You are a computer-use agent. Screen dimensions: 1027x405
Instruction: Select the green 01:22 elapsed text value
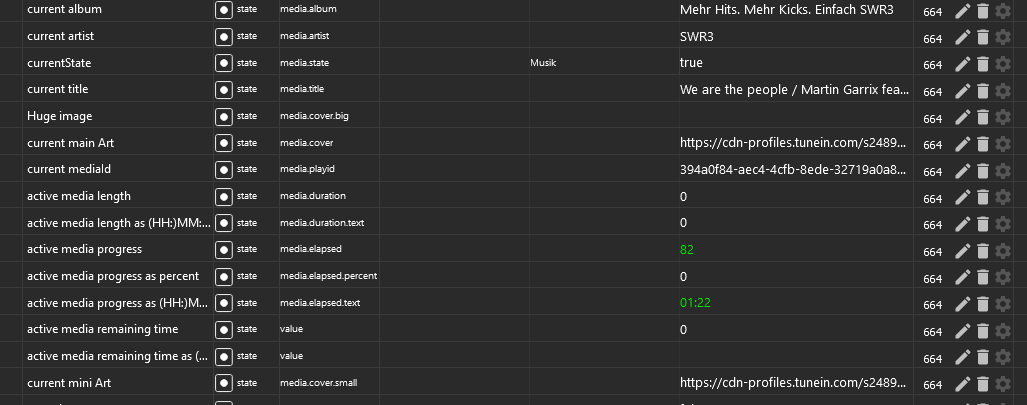[x=695, y=303]
